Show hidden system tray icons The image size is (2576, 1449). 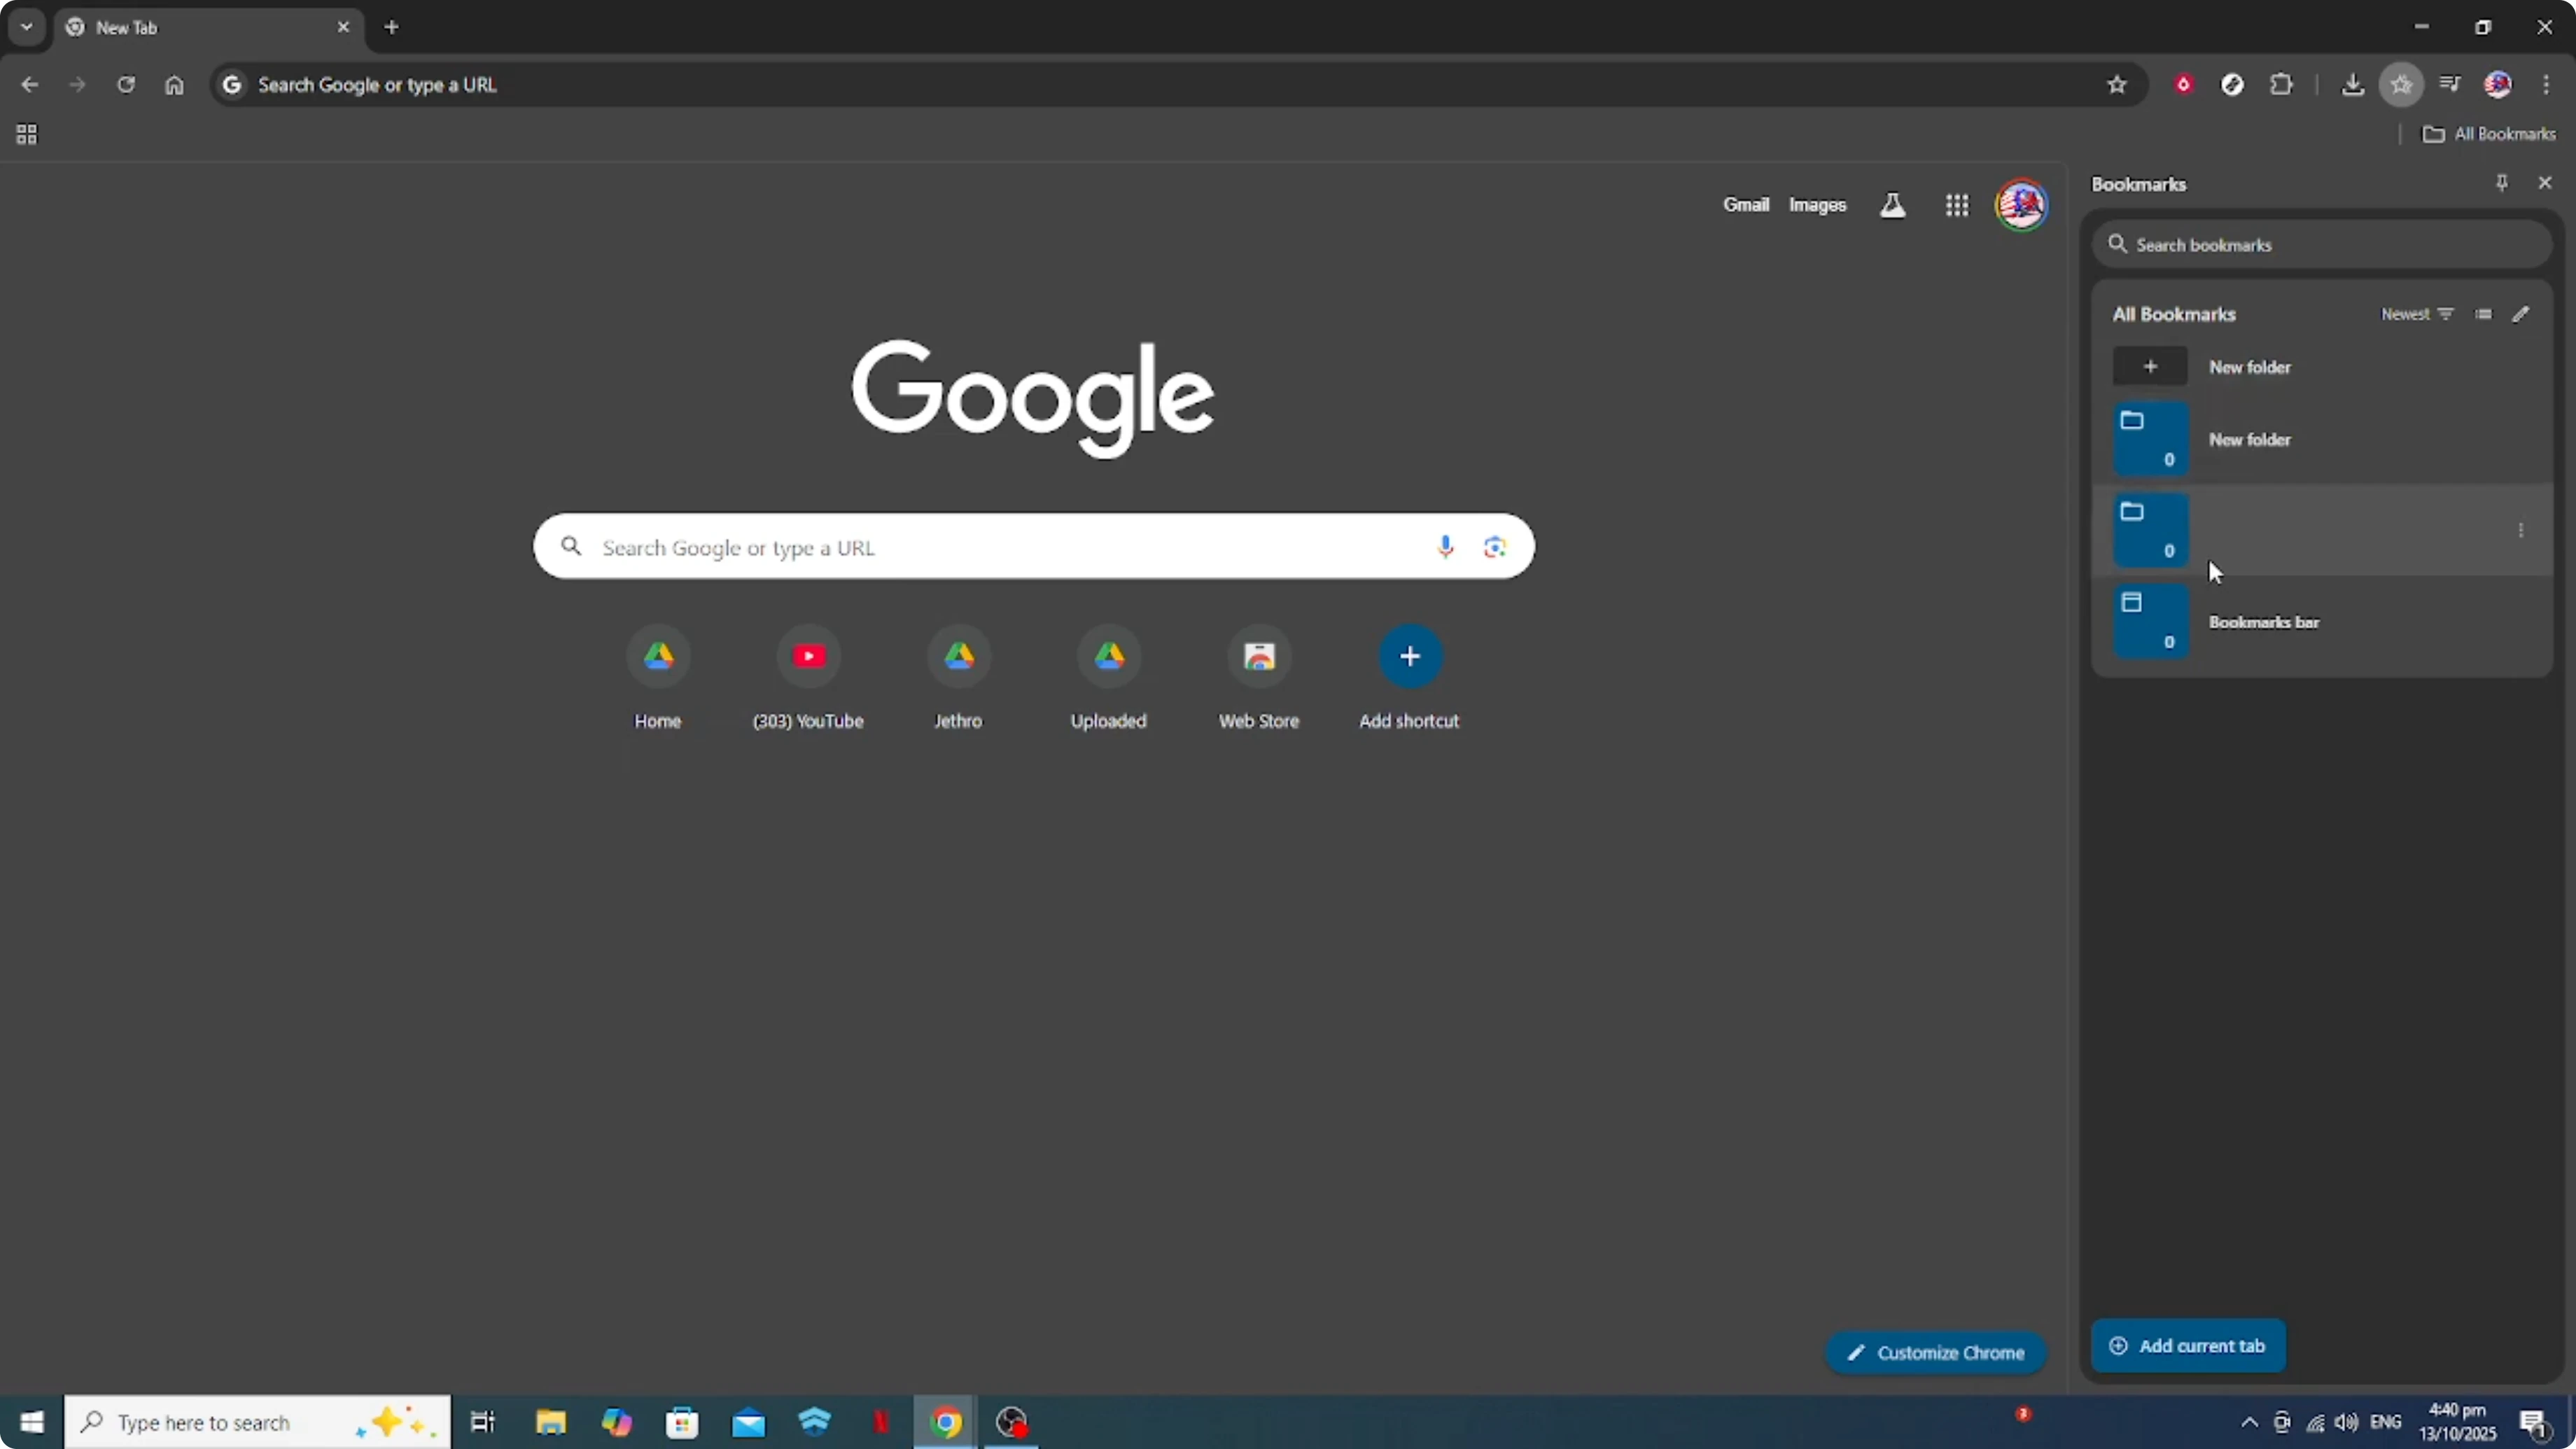point(2249,1422)
